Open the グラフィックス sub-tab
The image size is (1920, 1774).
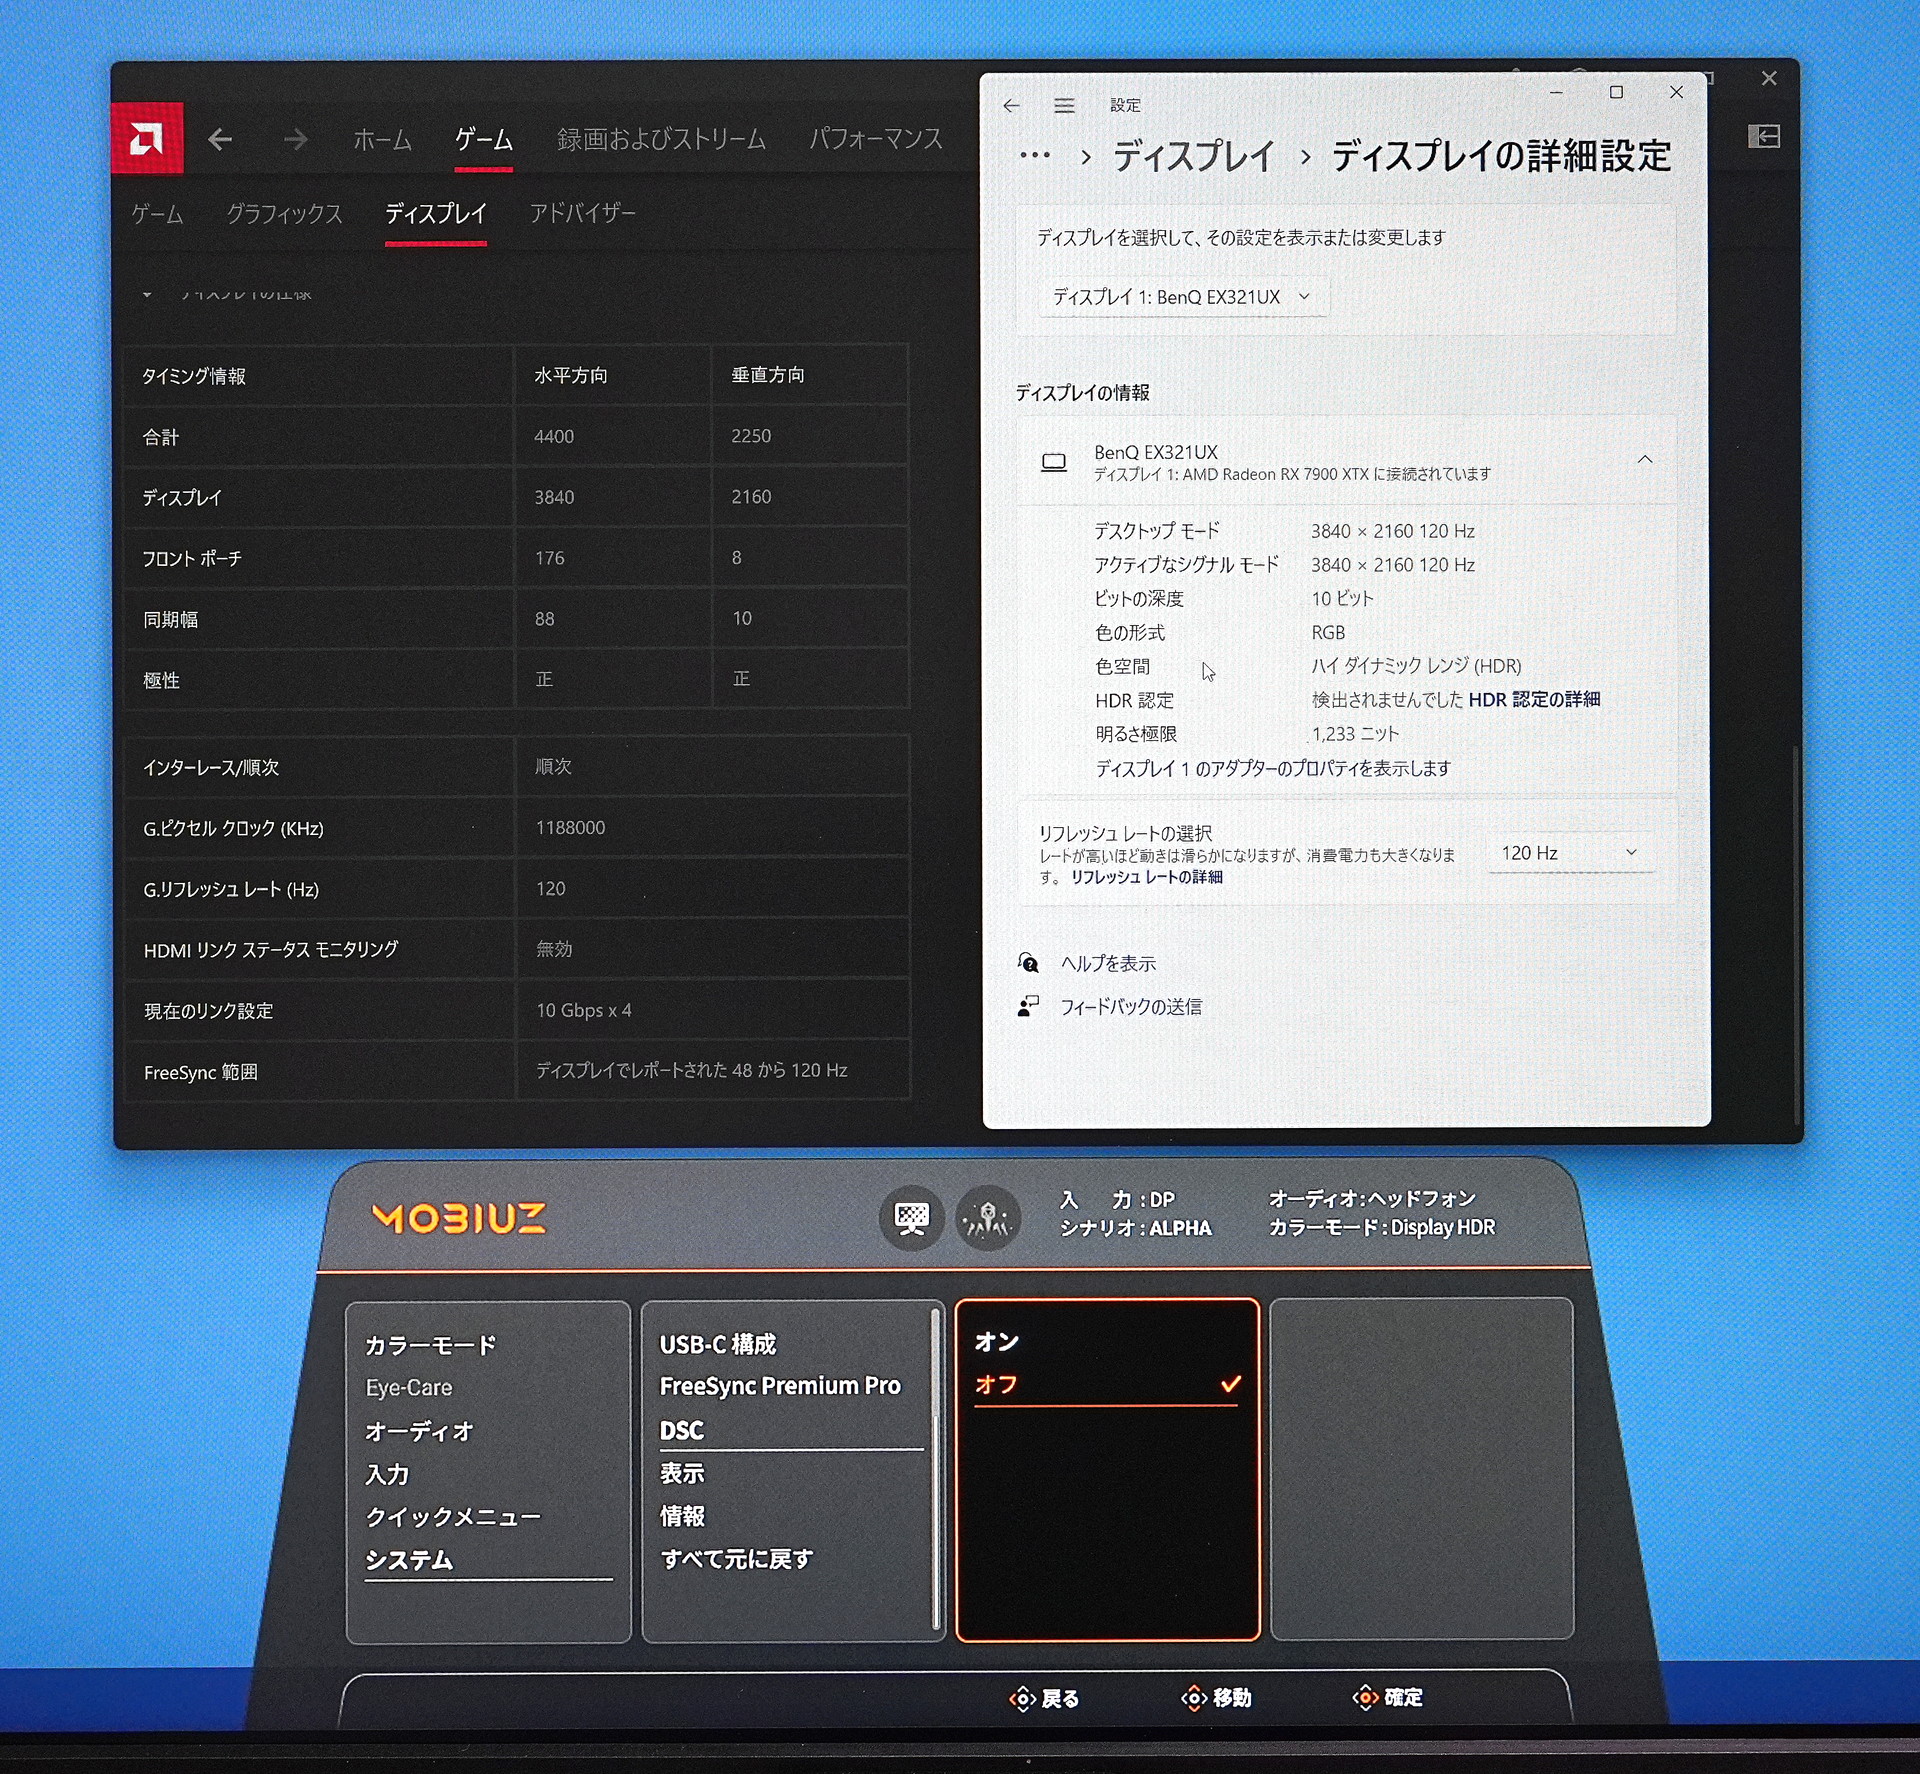coord(284,214)
